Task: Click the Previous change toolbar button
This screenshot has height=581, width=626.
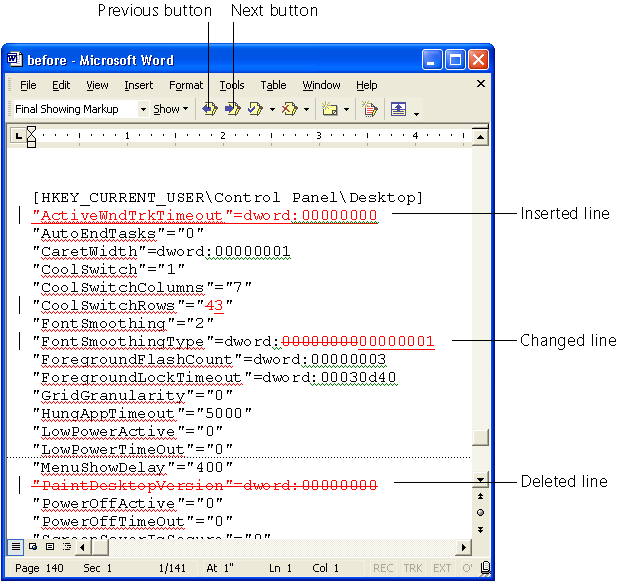Action: pyautogui.click(x=210, y=109)
